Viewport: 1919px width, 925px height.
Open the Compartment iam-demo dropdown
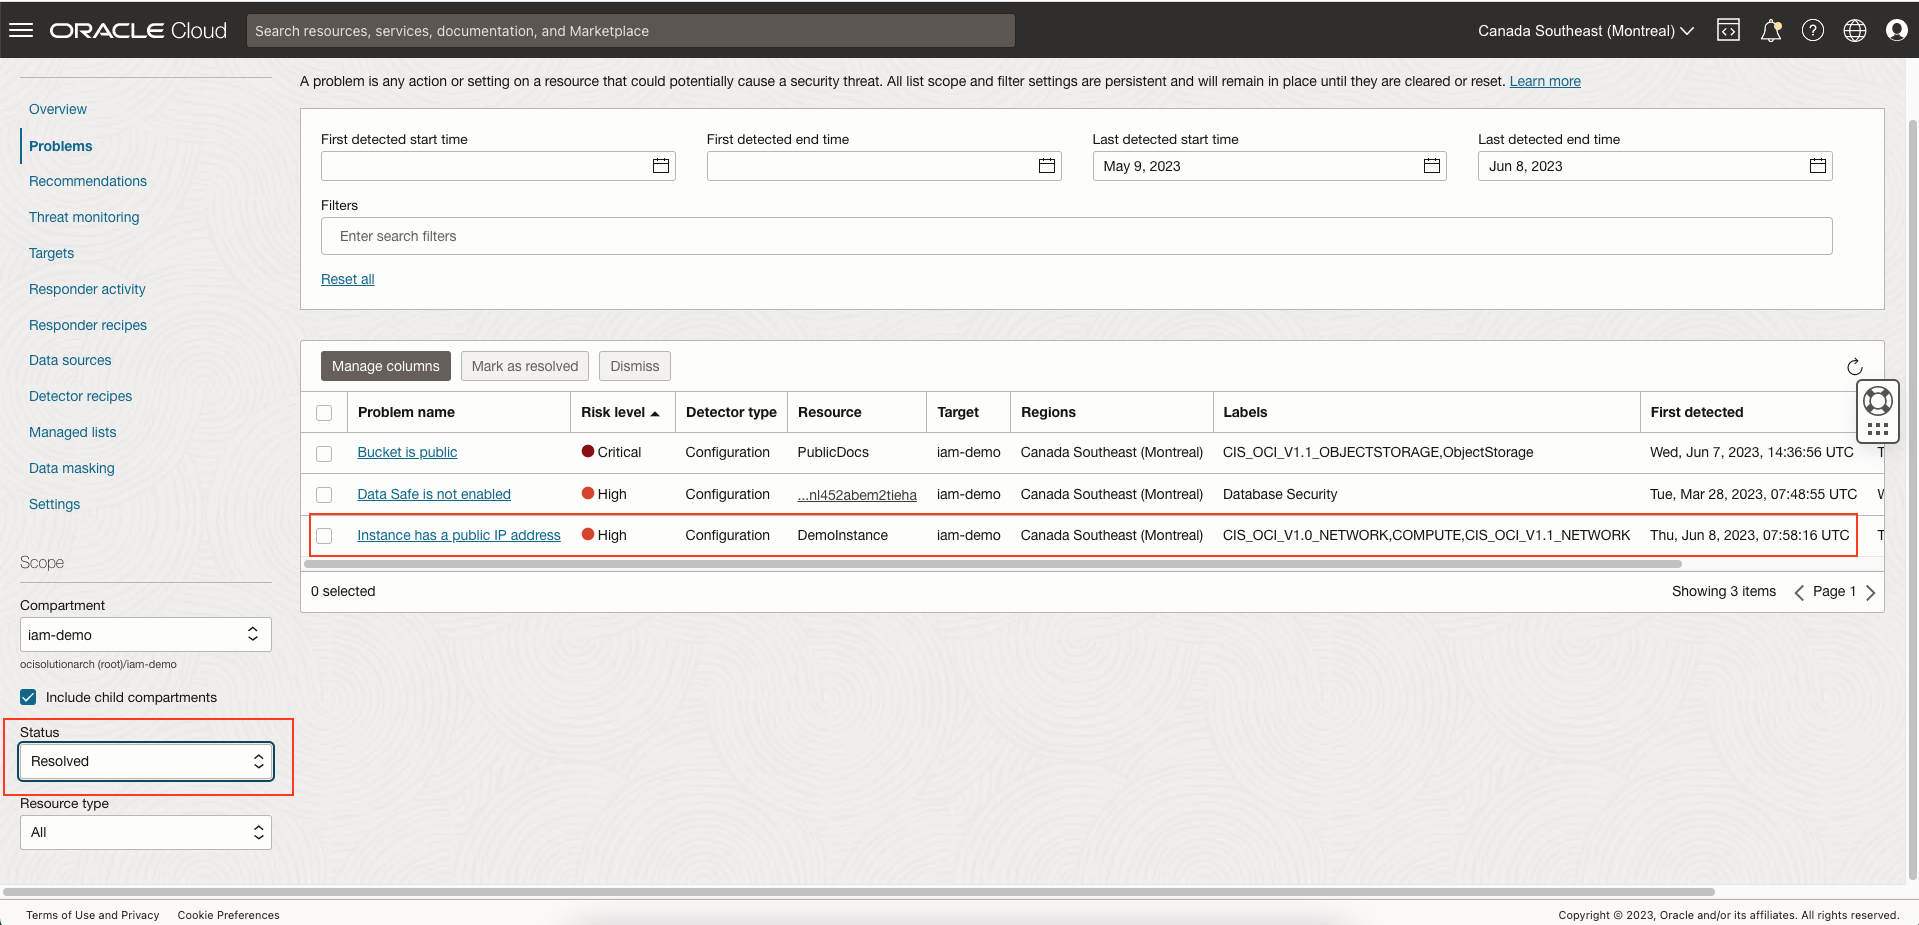(146, 635)
